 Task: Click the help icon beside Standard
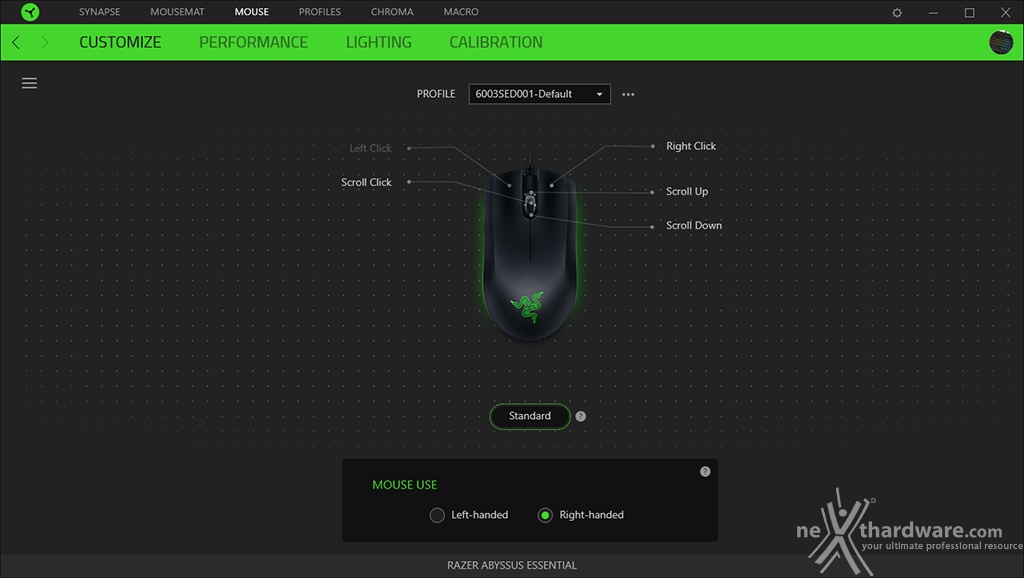(581, 416)
